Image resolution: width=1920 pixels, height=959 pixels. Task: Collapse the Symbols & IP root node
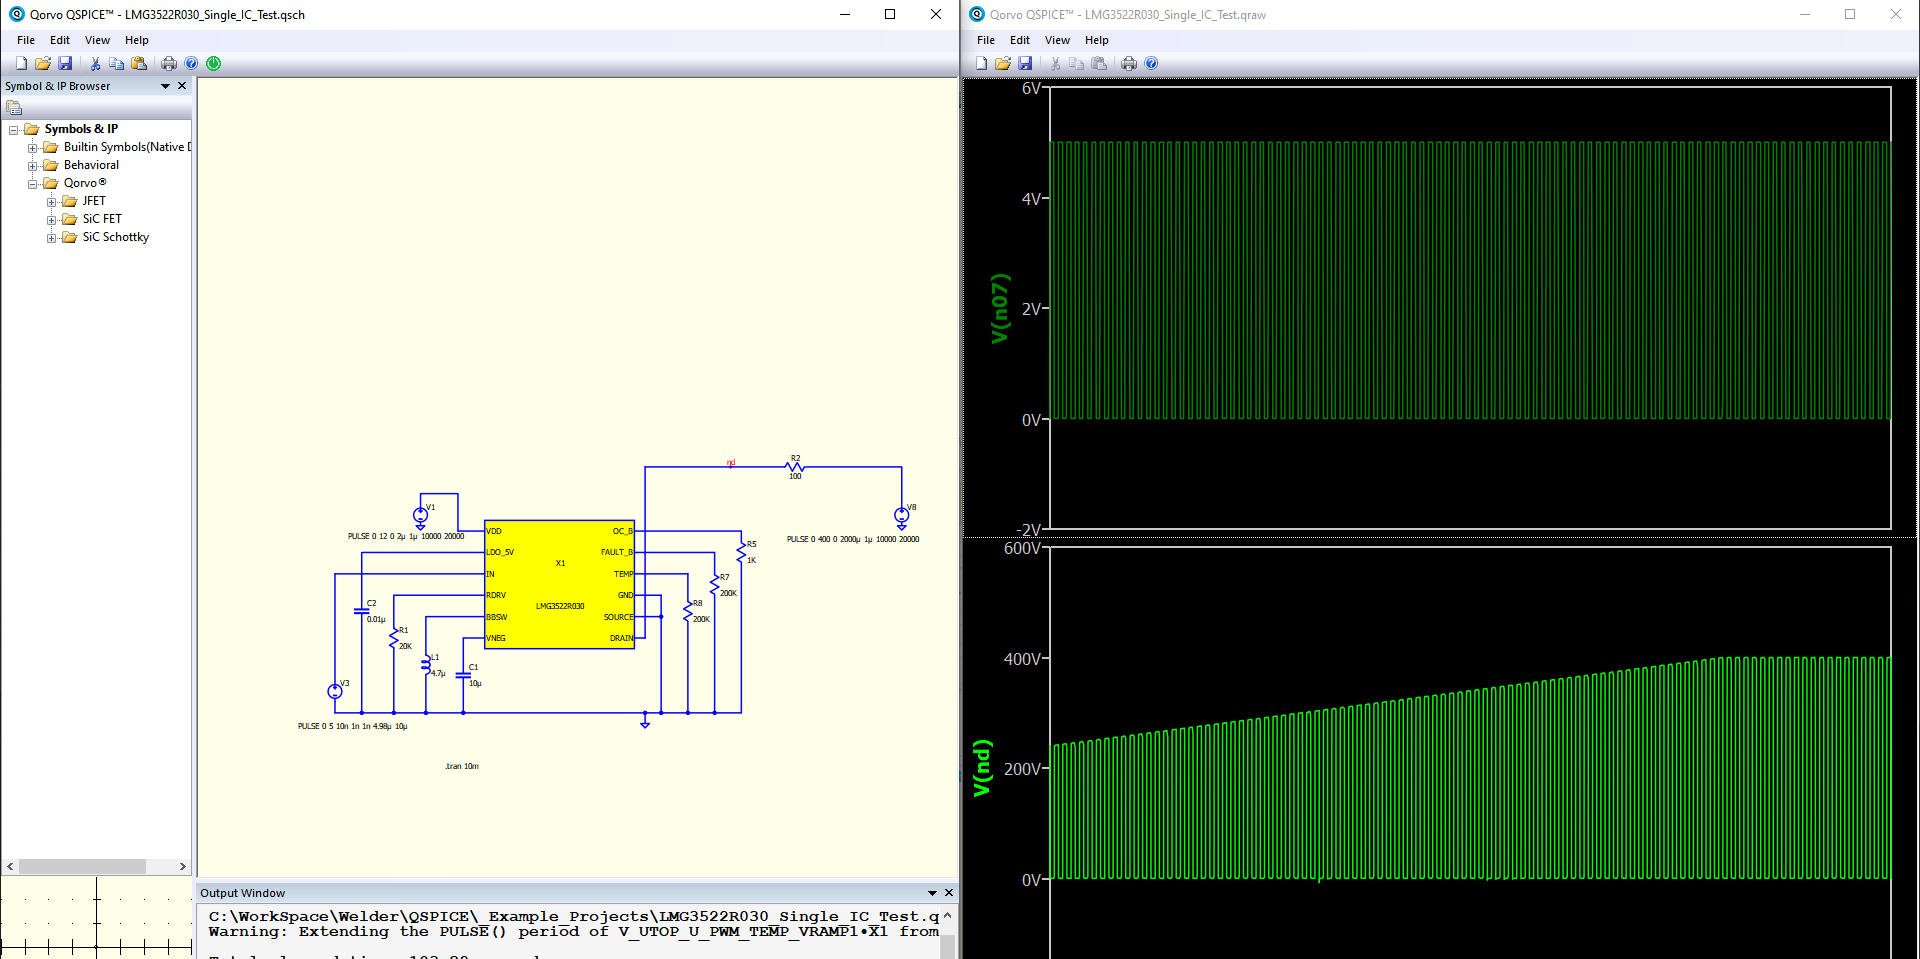click(x=14, y=130)
